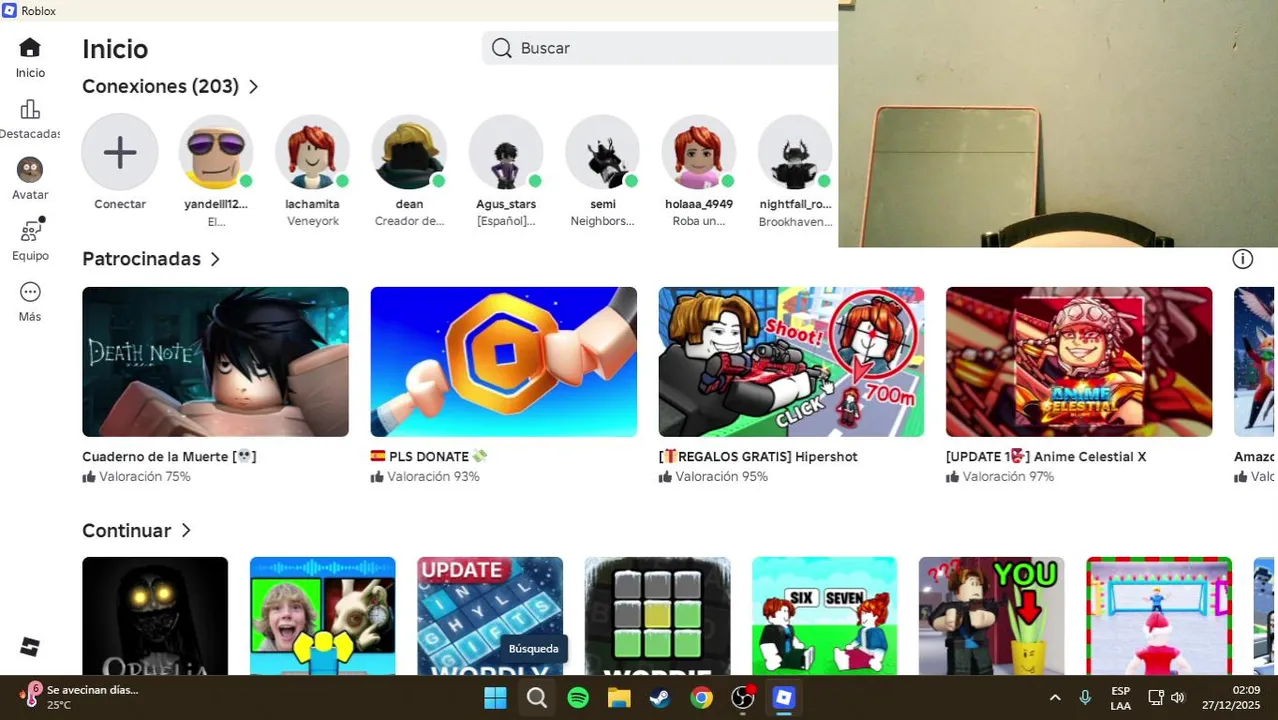Screen dimensions: 1278x720
Task: Open OBS Studio from the taskbar
Action: point(743,698)
